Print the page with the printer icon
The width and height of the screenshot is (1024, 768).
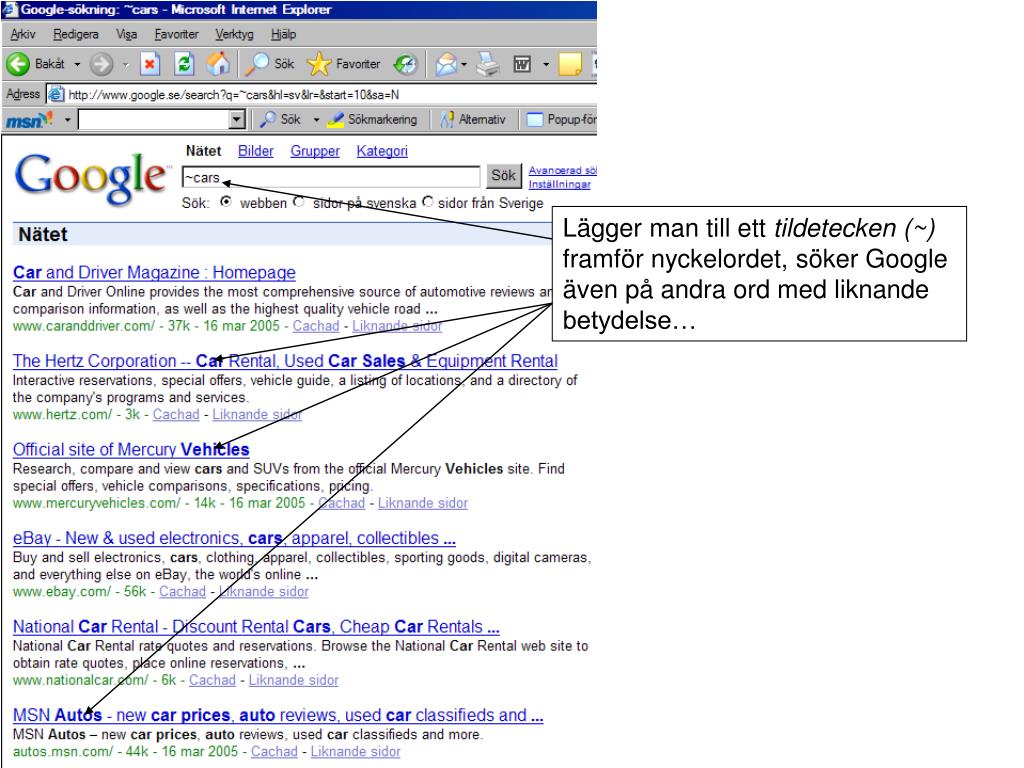pyautogui.click(x=488, y=64)
